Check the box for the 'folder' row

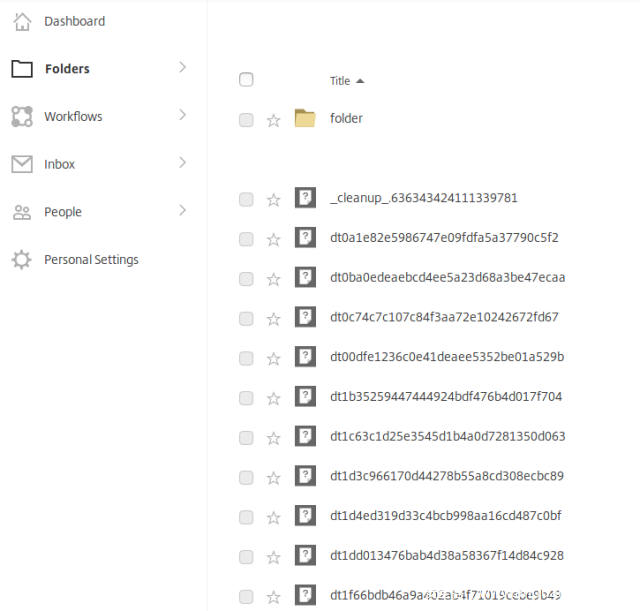click(246, 120)
